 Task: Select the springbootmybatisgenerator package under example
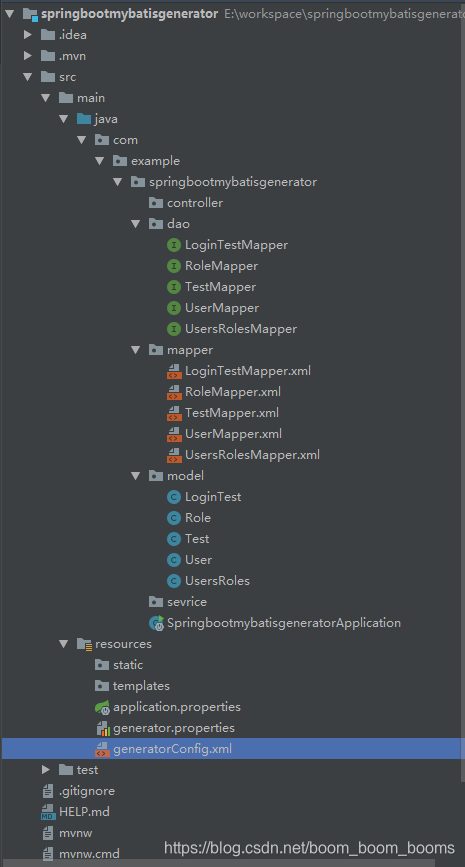[233, 182]
